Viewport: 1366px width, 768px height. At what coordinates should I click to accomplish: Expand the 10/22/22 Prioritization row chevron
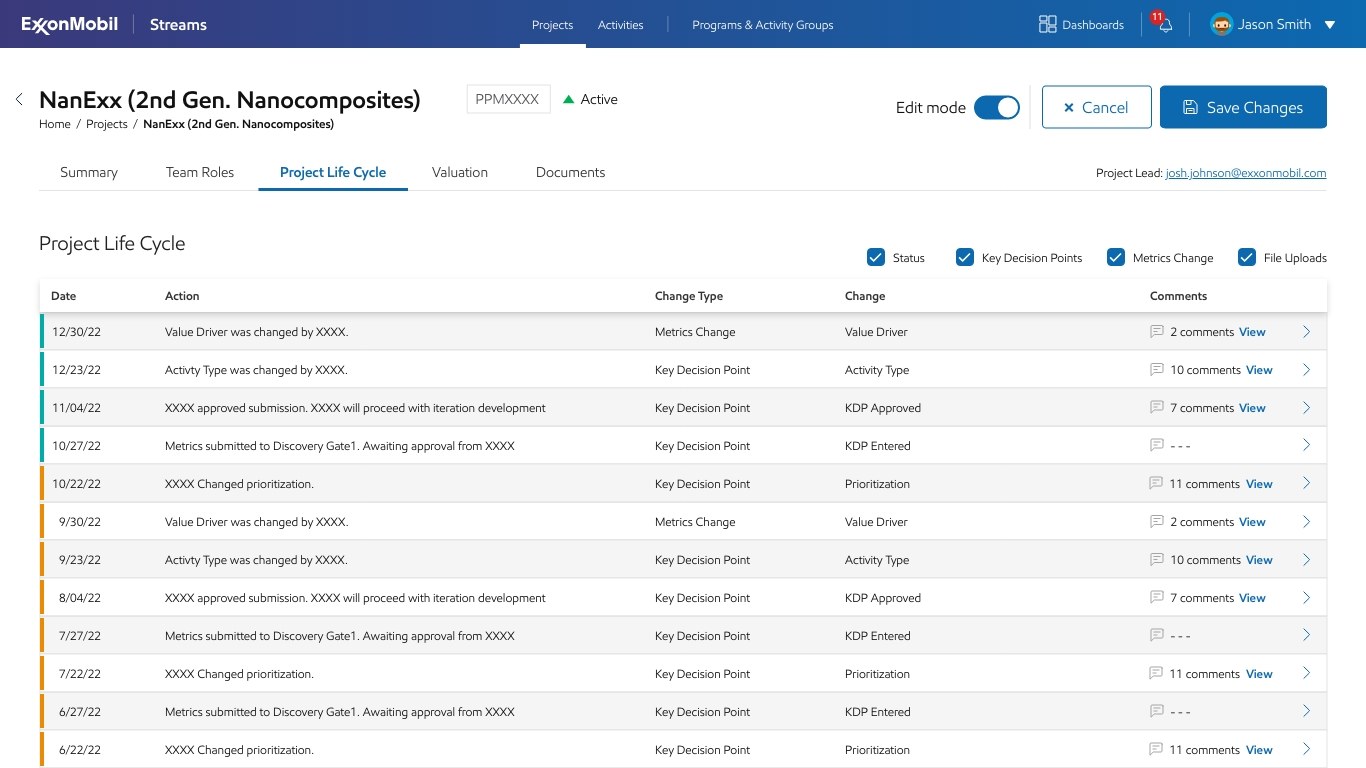tap(1306, 483)
